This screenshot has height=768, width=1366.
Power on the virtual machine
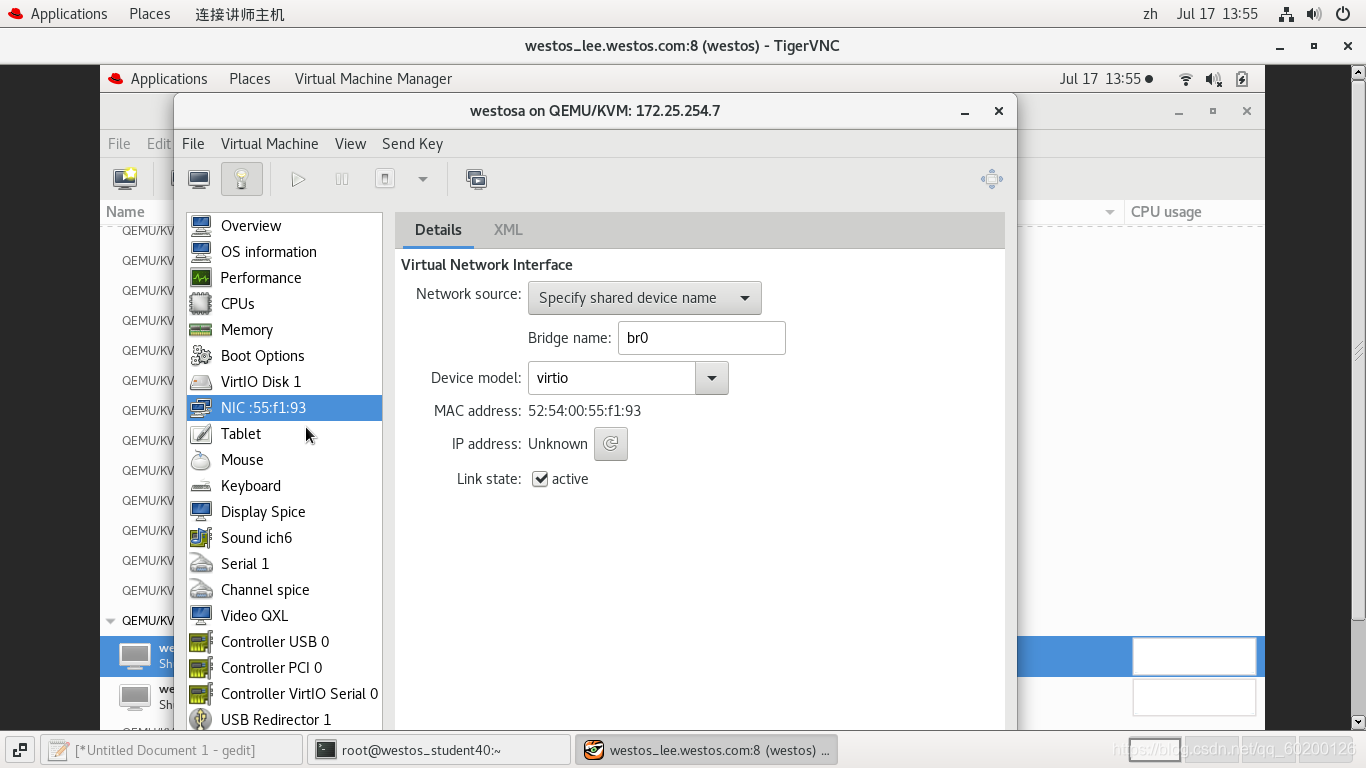(298, 179)
